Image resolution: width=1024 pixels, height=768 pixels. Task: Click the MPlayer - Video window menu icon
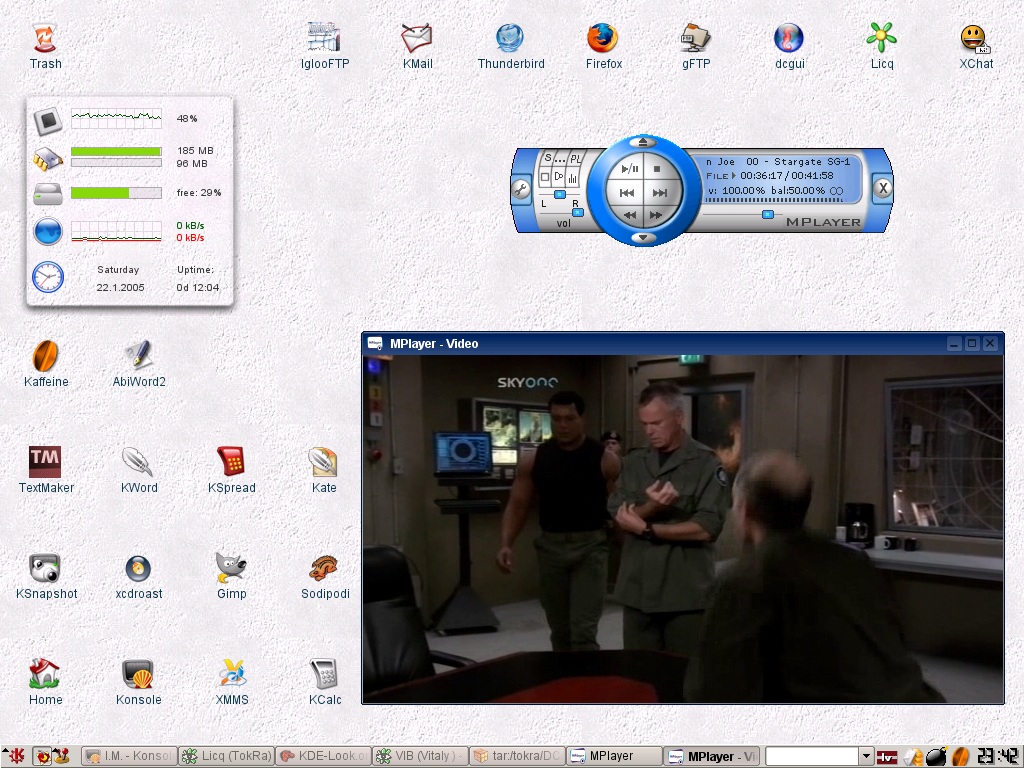pyautogui.click(x=375, y=344)
